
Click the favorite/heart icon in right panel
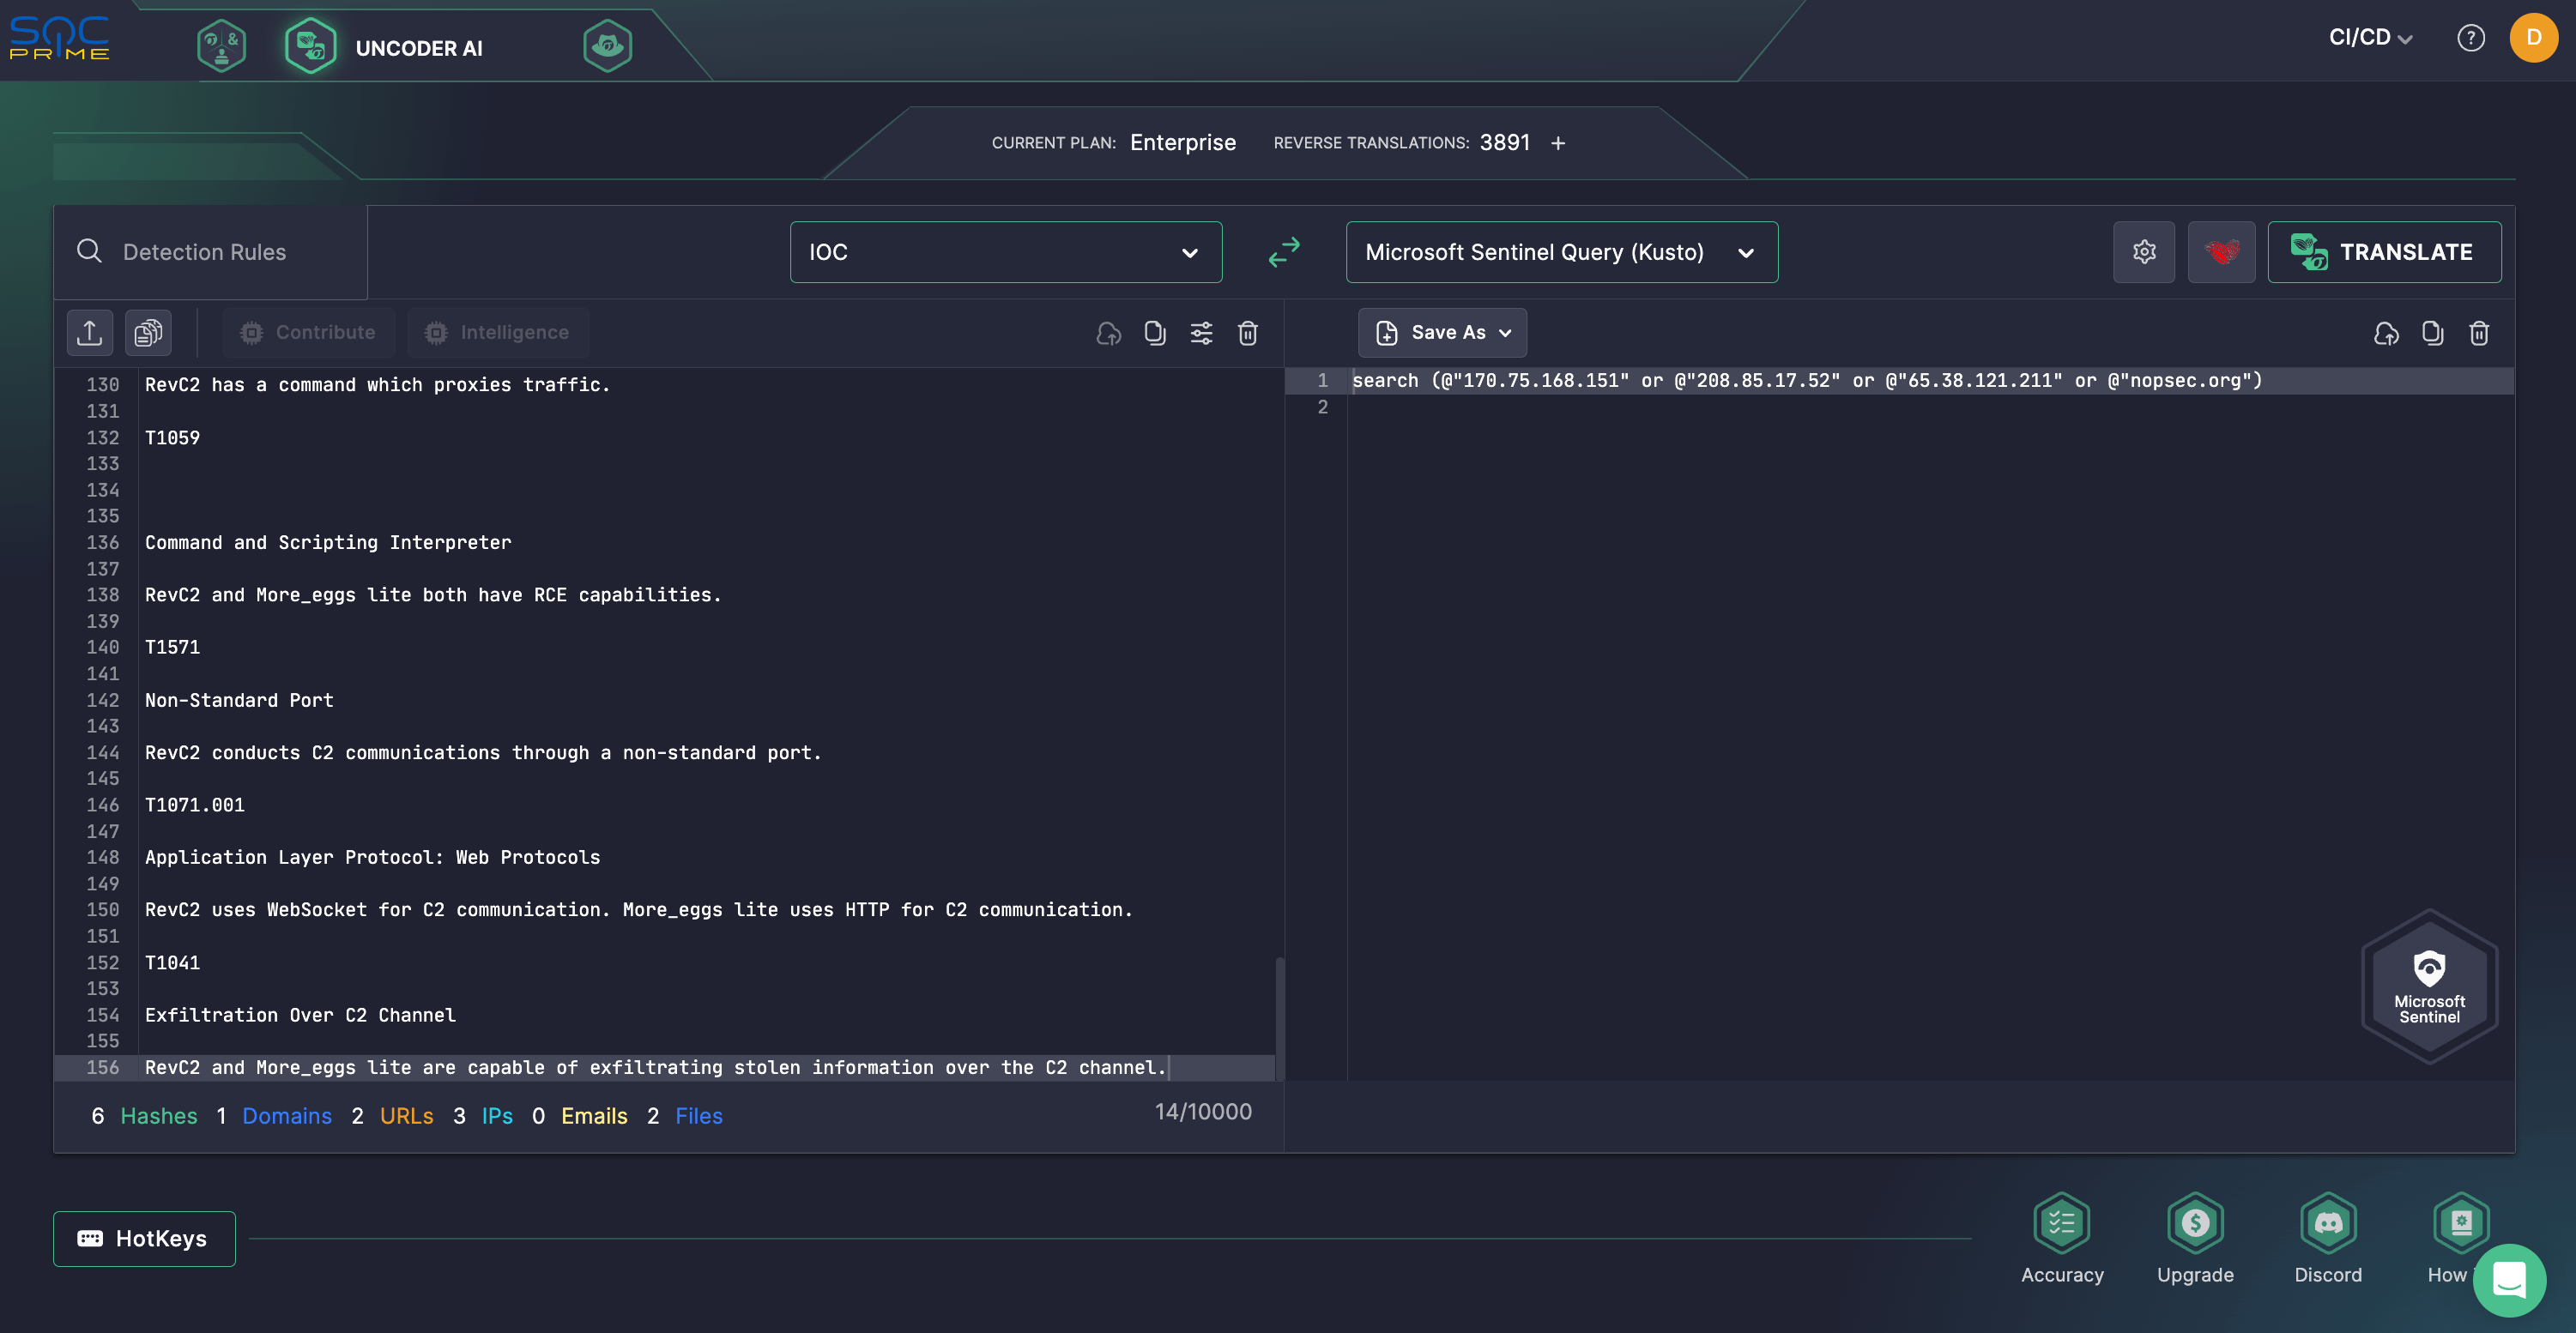(x=2221, y=250)
